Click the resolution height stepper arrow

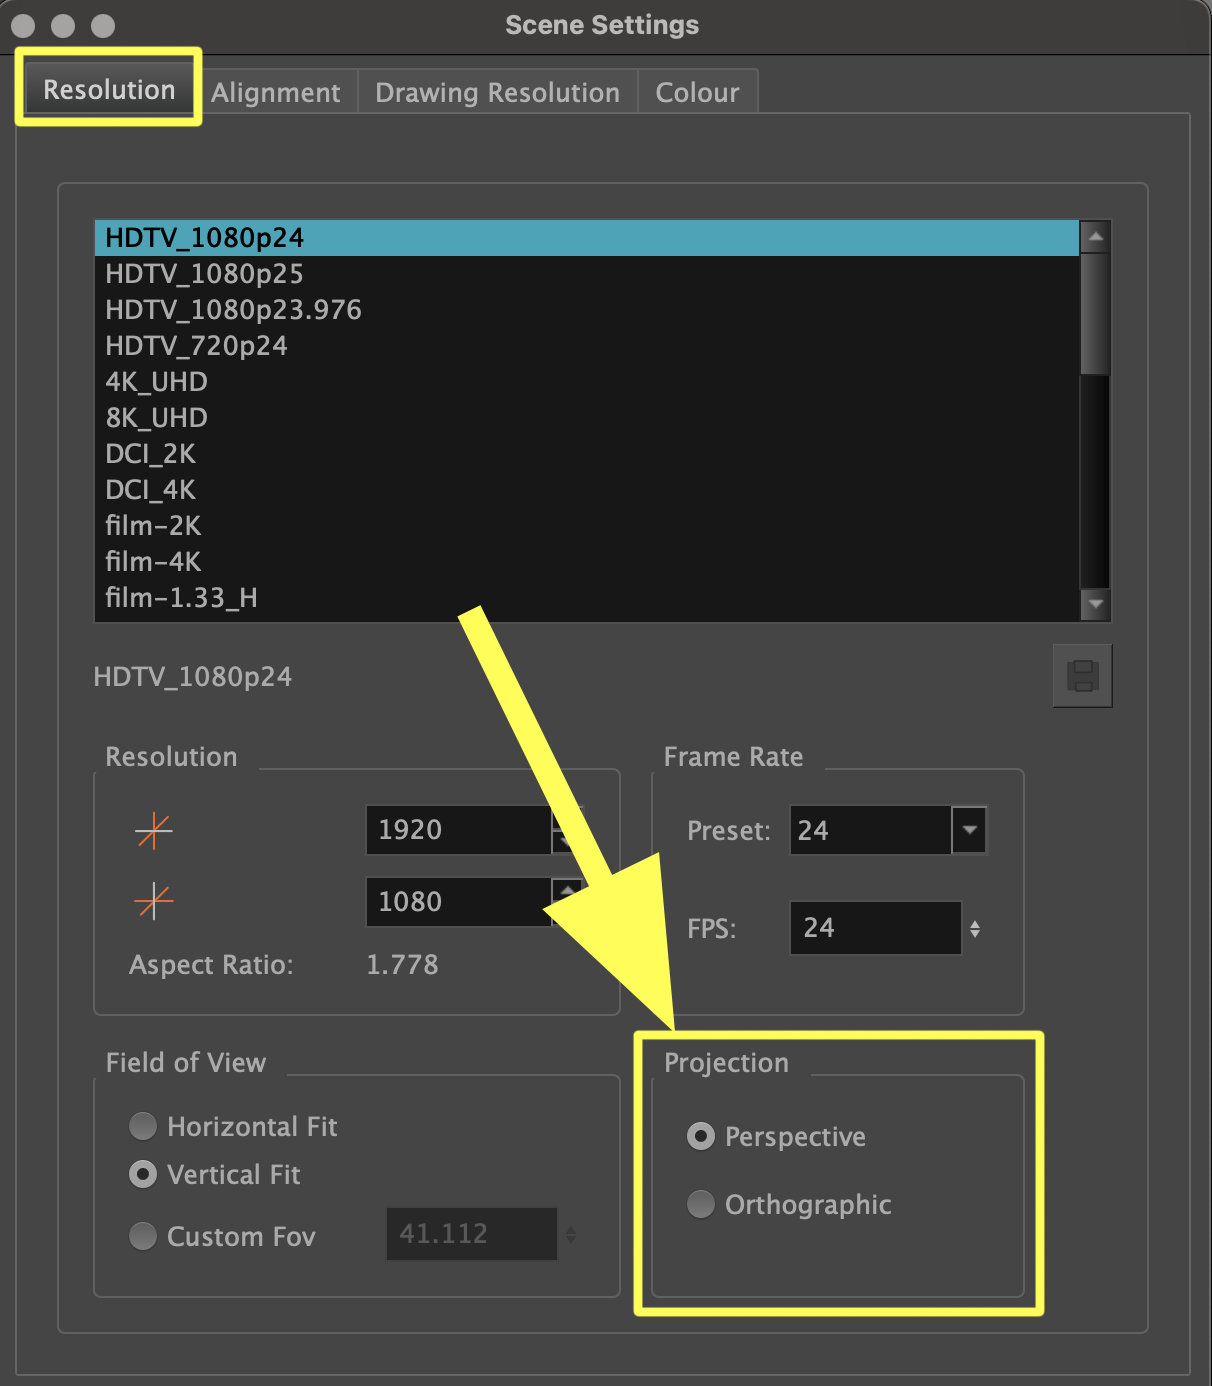[x=567, y=890]
